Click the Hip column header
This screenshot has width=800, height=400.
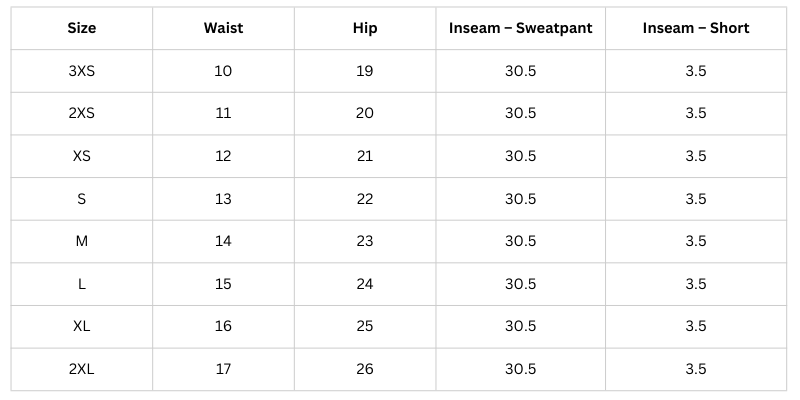[365, 28]
